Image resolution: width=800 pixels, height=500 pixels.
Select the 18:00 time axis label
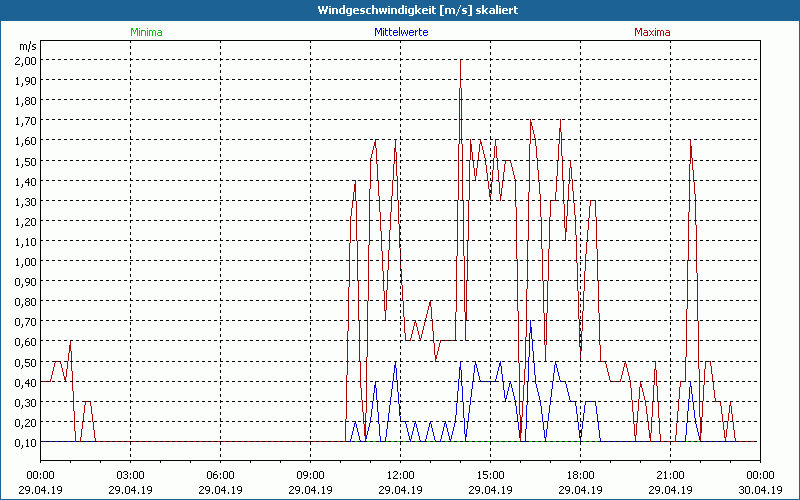tap(580, 475)
